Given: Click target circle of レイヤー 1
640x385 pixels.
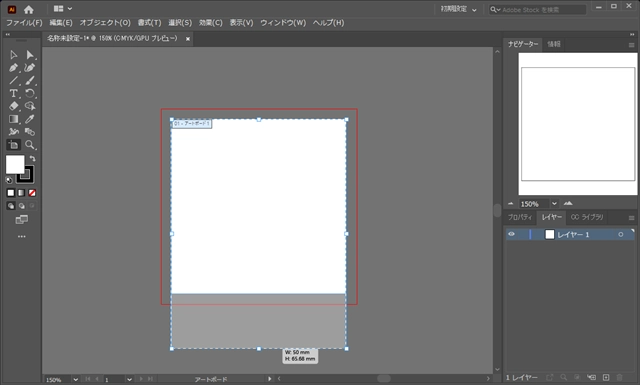Looking at the screenshot, I should (620, 234).
